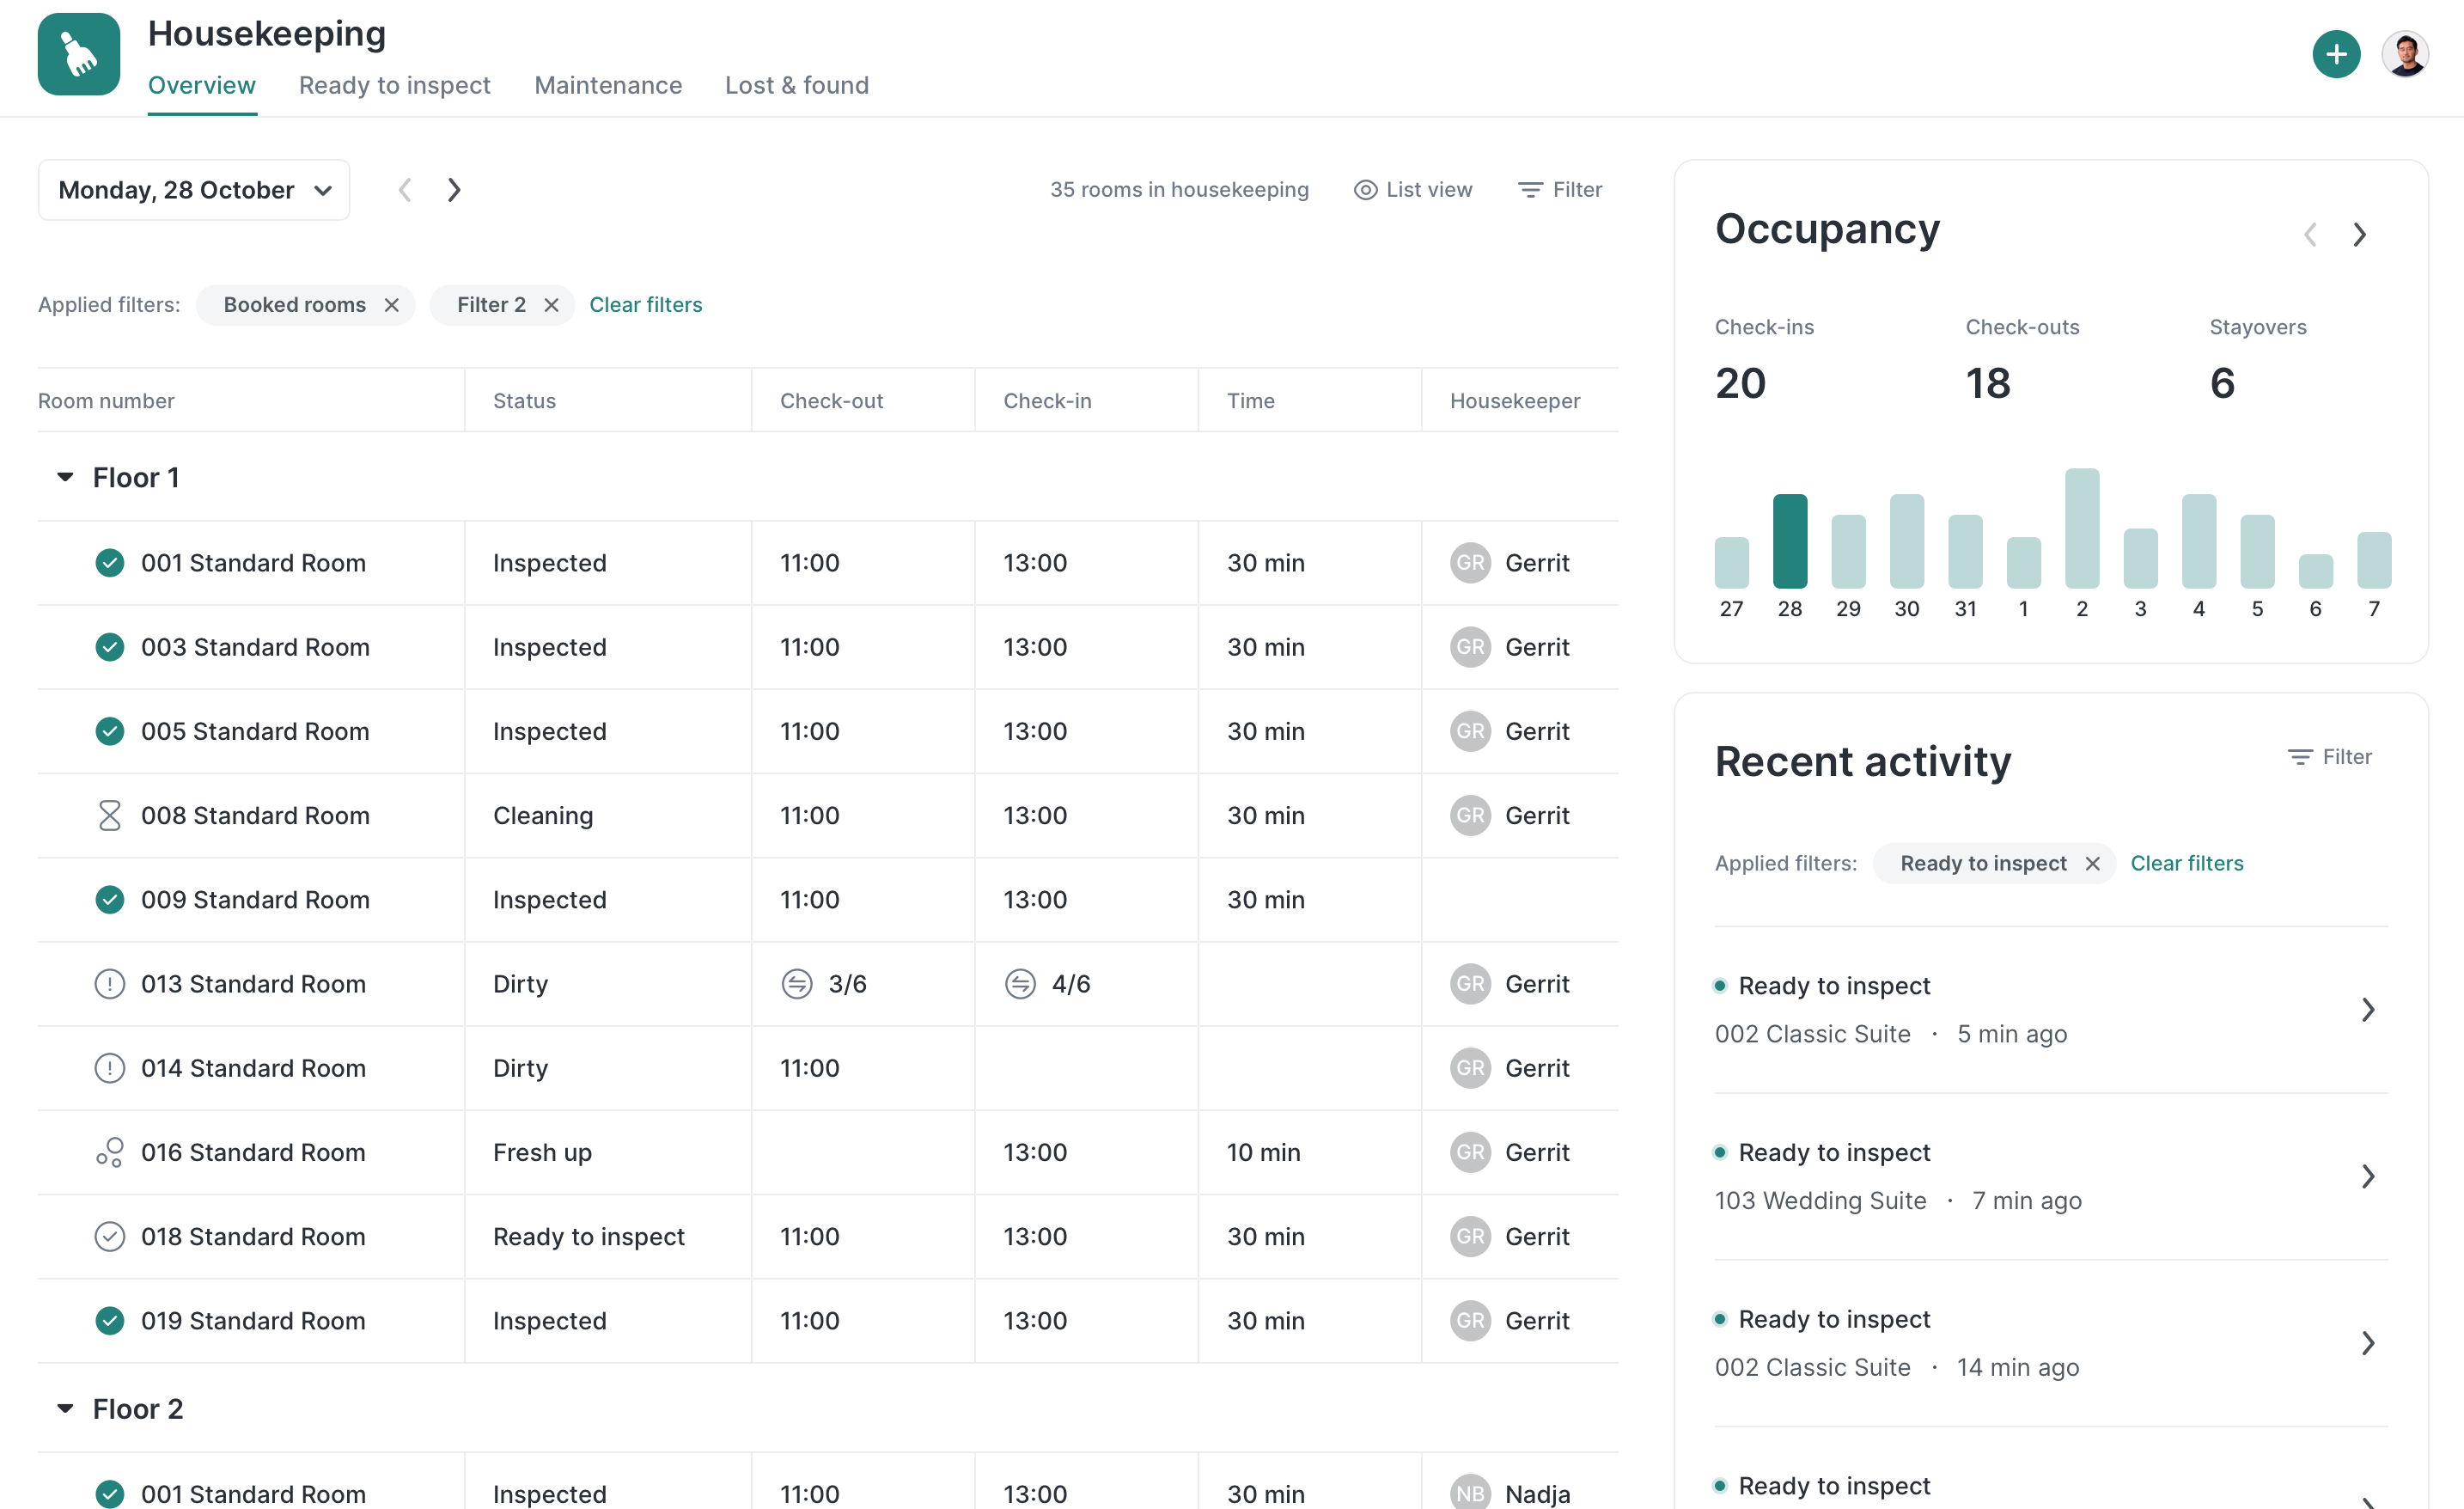Open the user profile avatar
The height and width of the screenshot is (1509, 2464).
point(2405,54)
